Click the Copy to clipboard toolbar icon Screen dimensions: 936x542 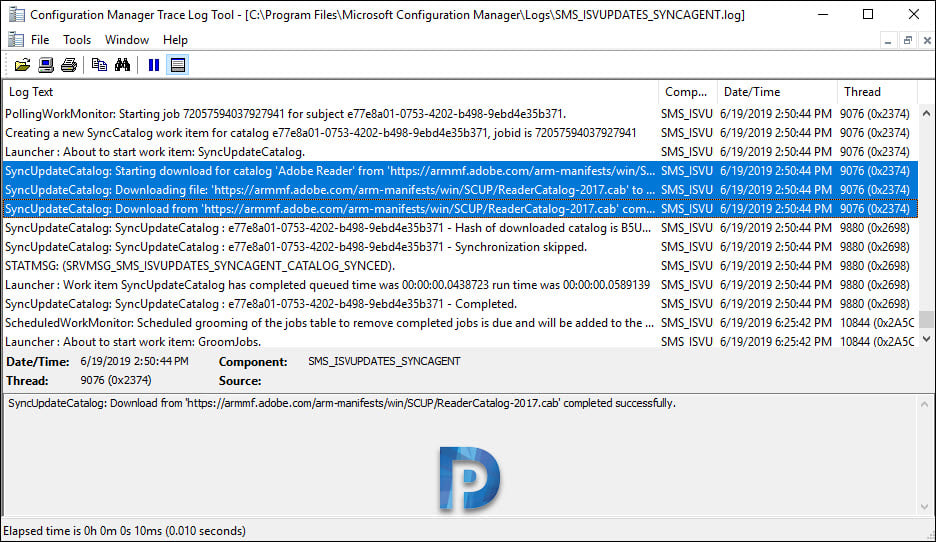pyautogui.click(x=99, y=65)
